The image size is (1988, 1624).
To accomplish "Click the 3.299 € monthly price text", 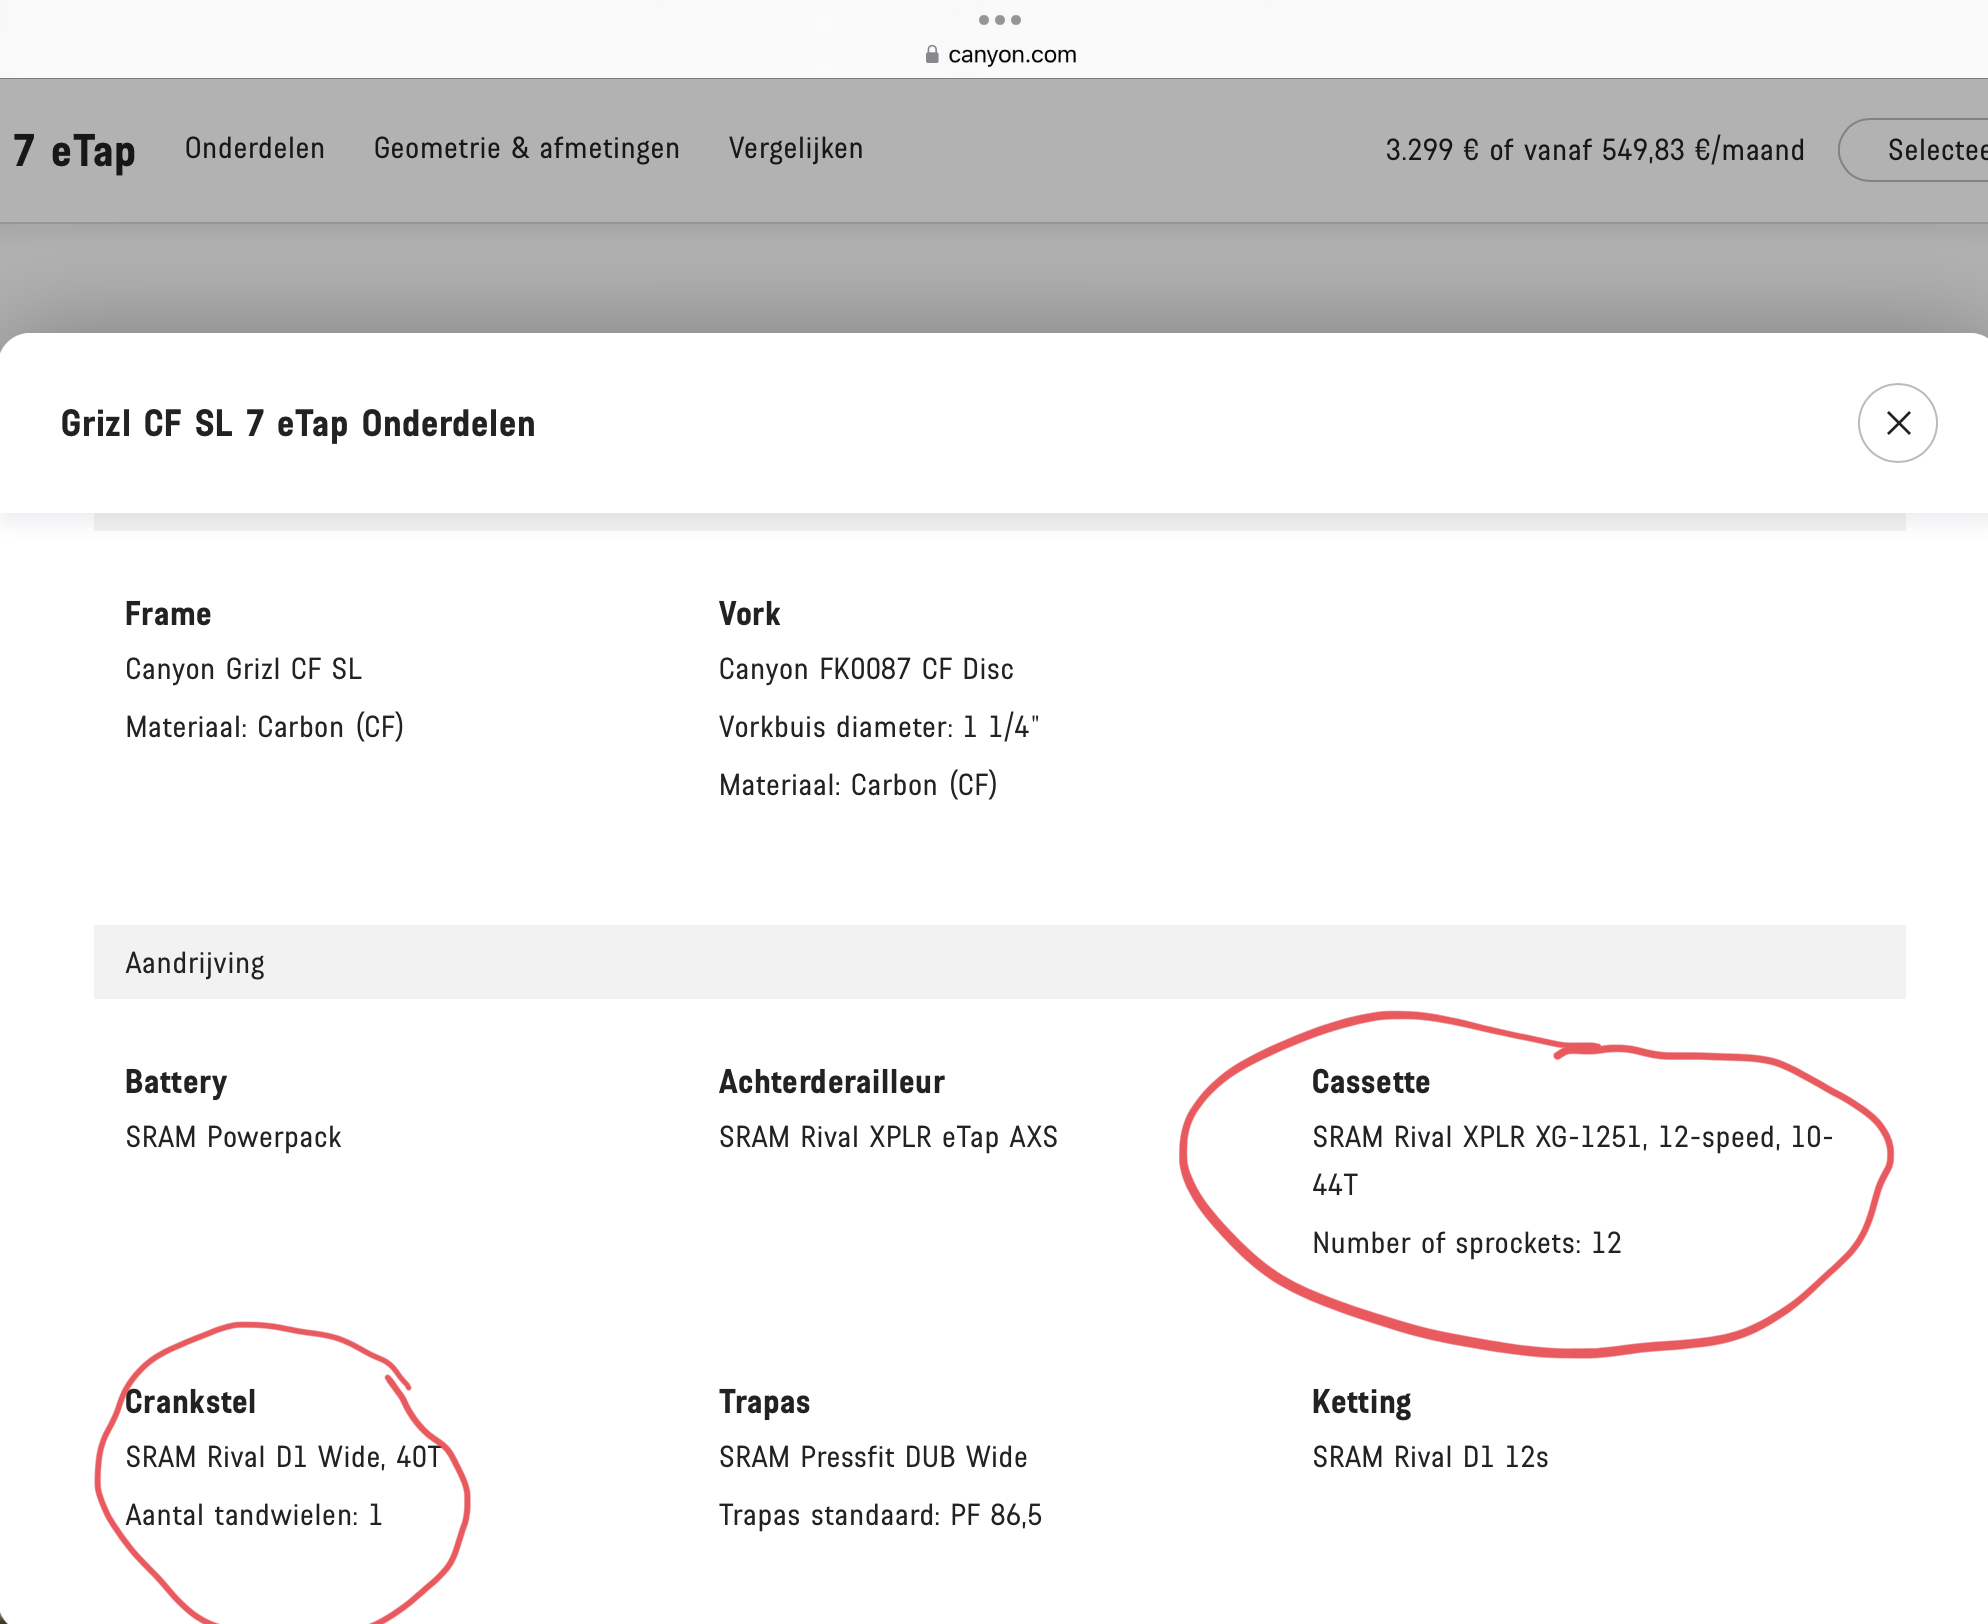I will tap(1594, 151).
